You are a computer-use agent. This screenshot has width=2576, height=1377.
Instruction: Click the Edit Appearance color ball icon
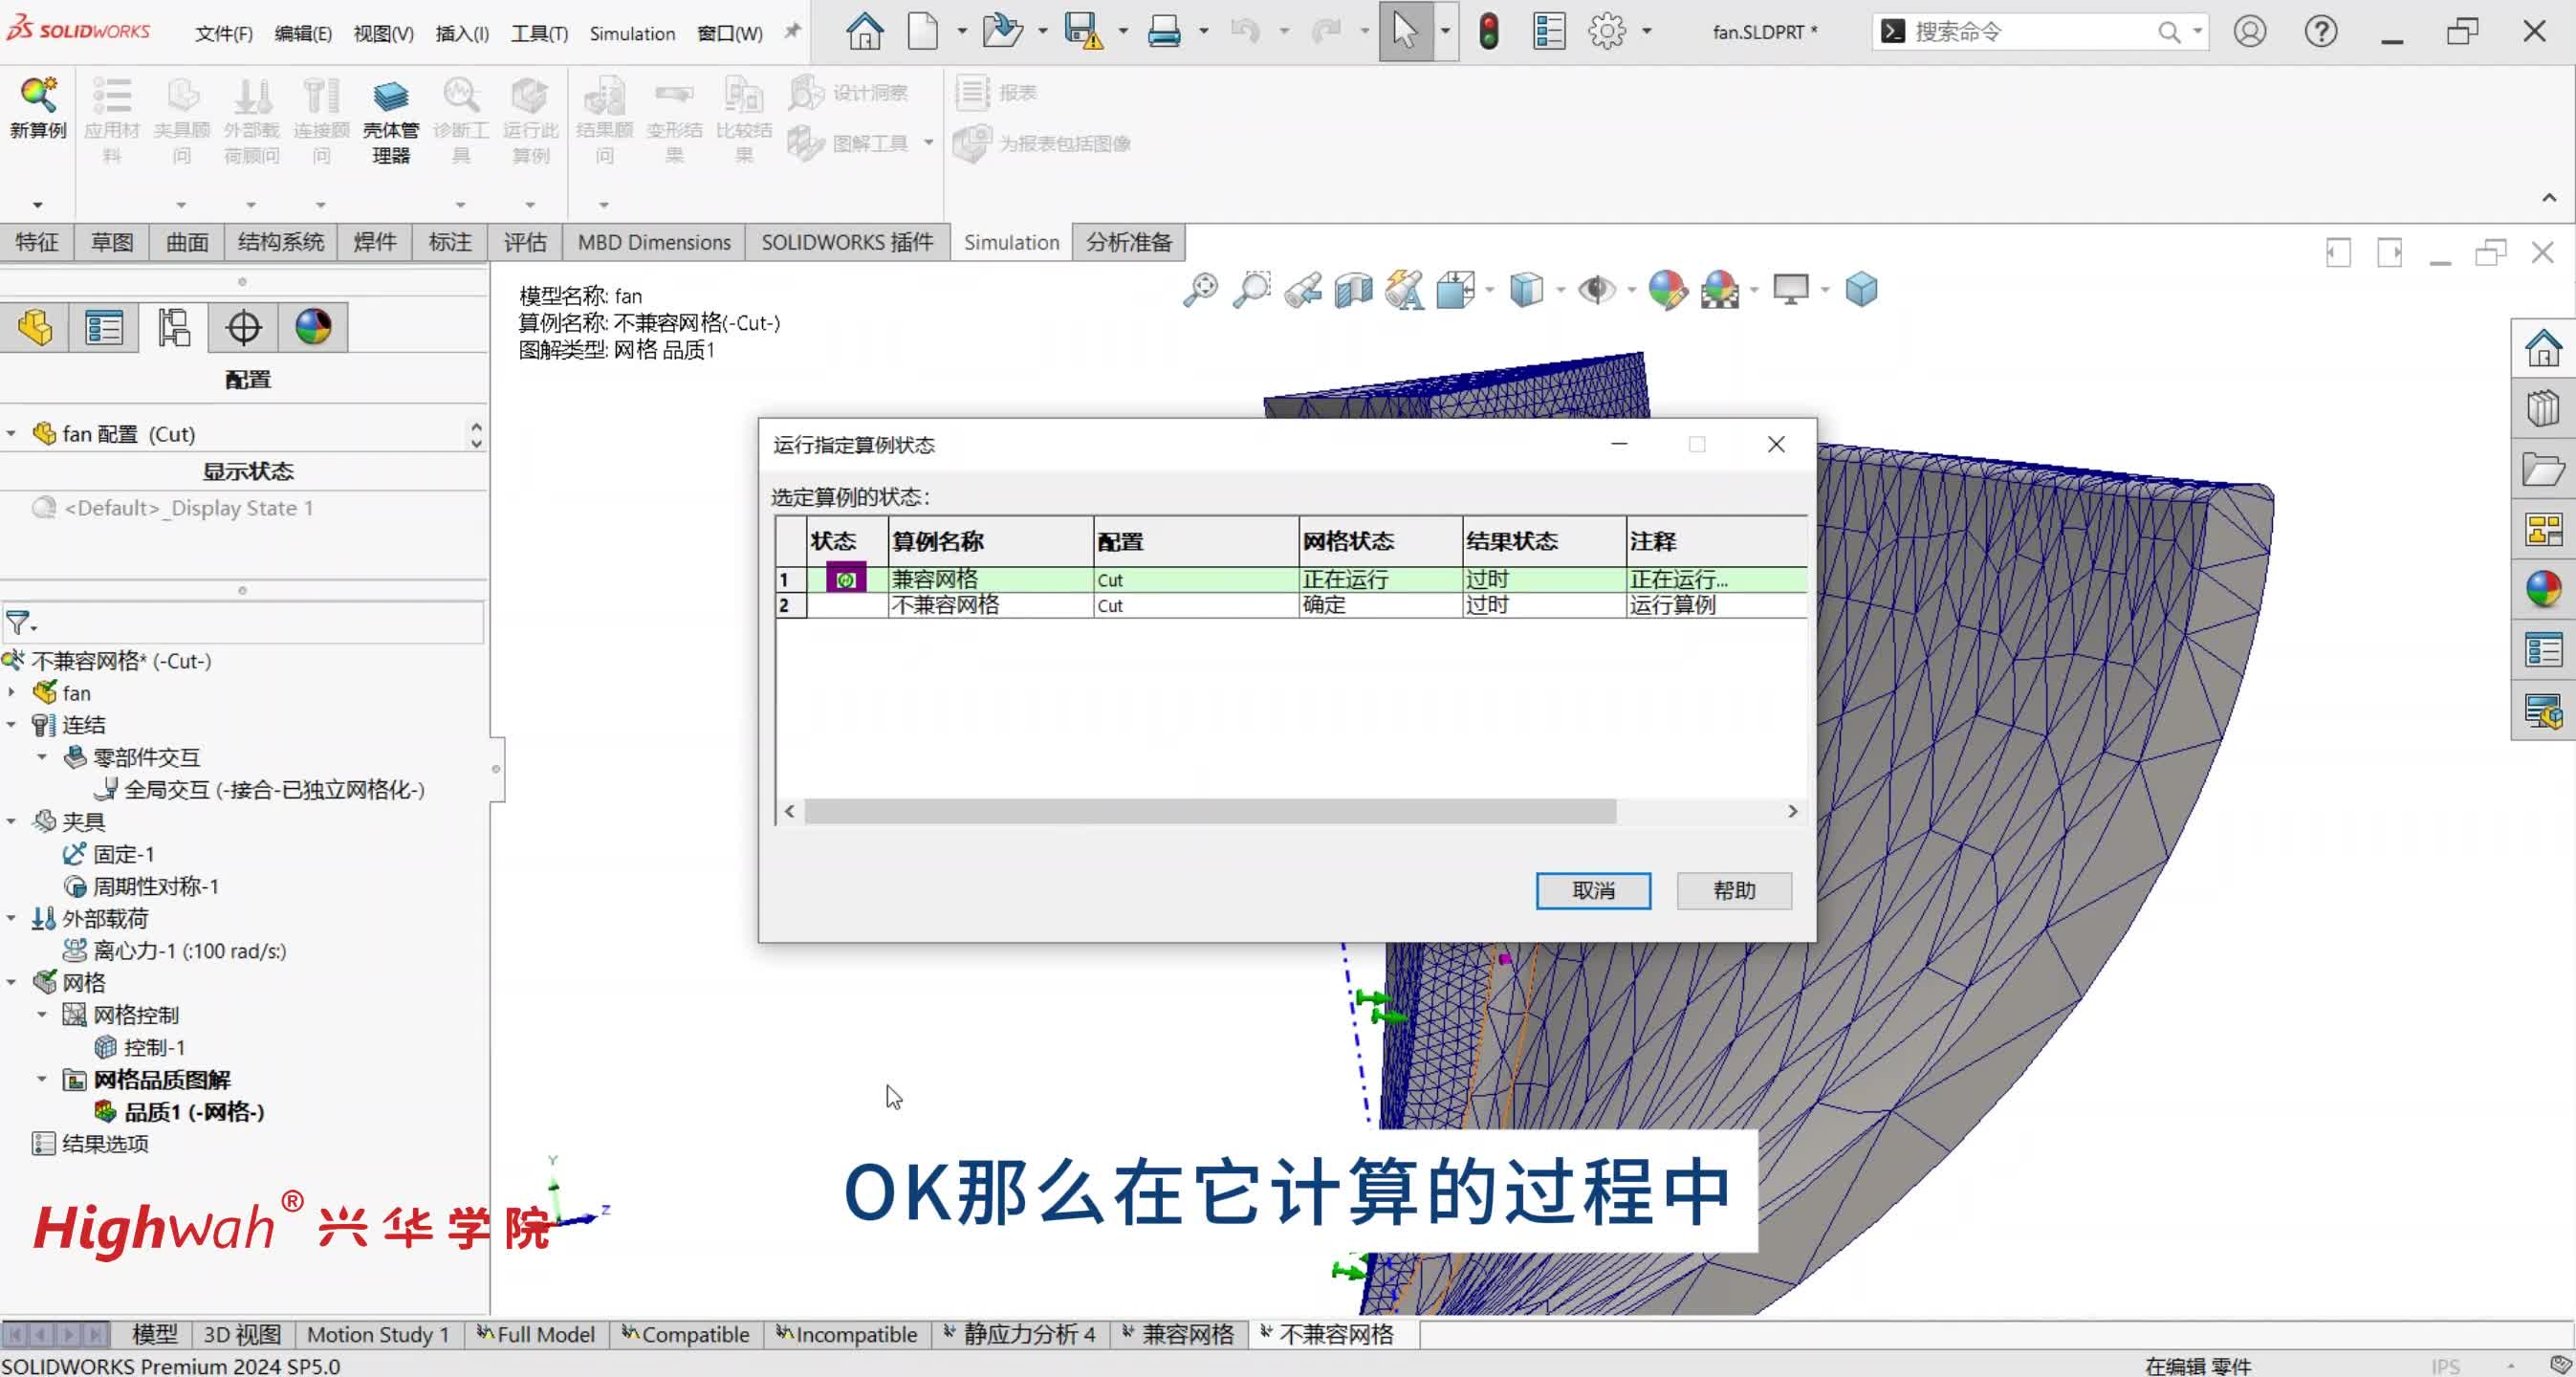coord(1666,290)
